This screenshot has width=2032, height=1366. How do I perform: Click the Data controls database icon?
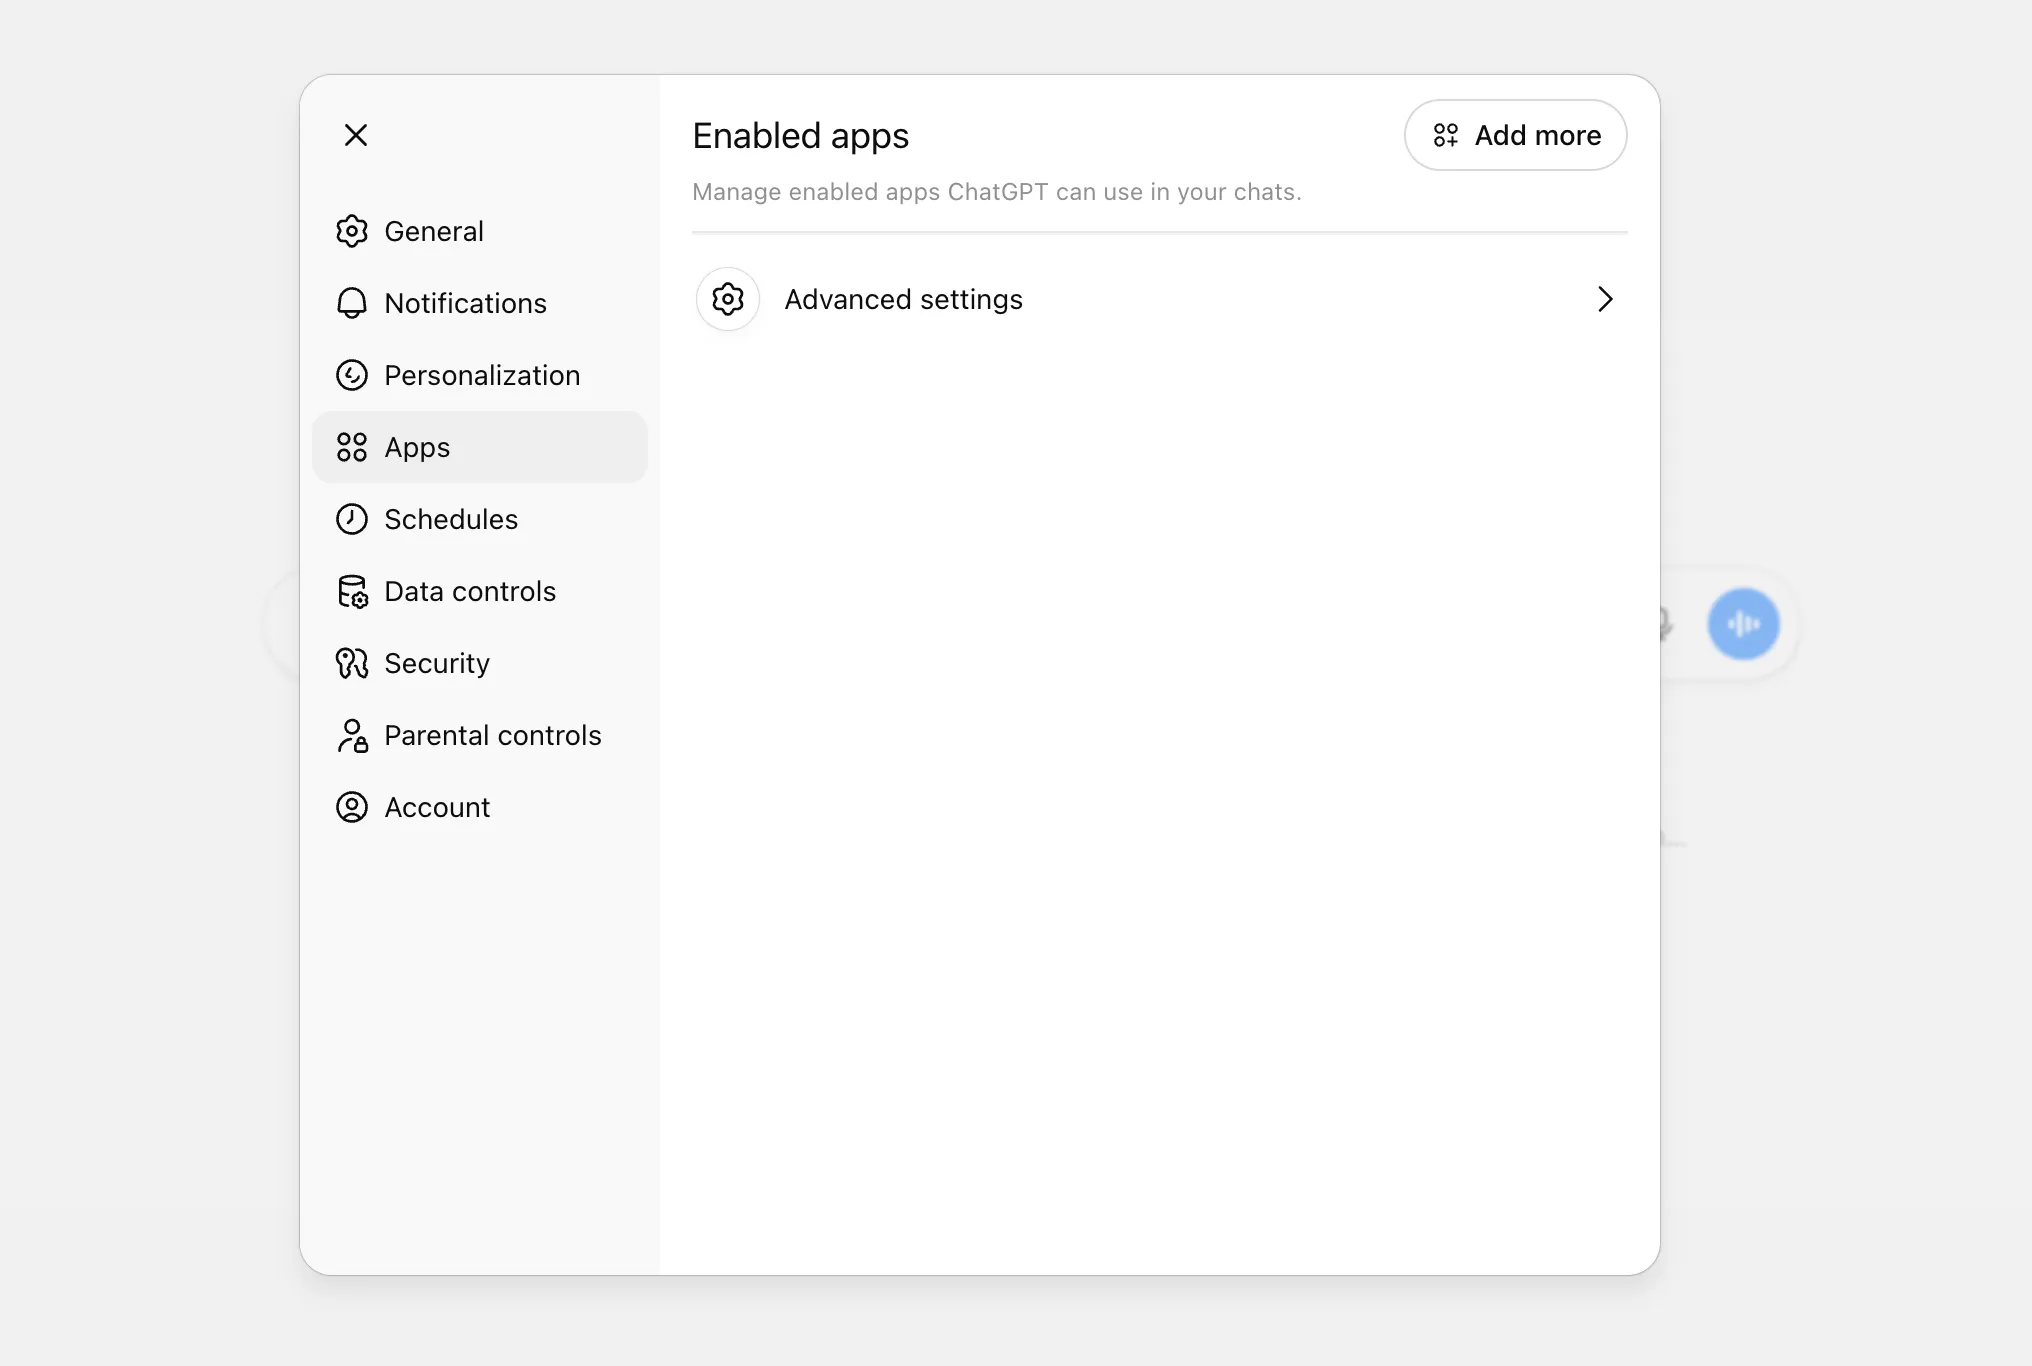pyautogui.click(x=351, y=591)
